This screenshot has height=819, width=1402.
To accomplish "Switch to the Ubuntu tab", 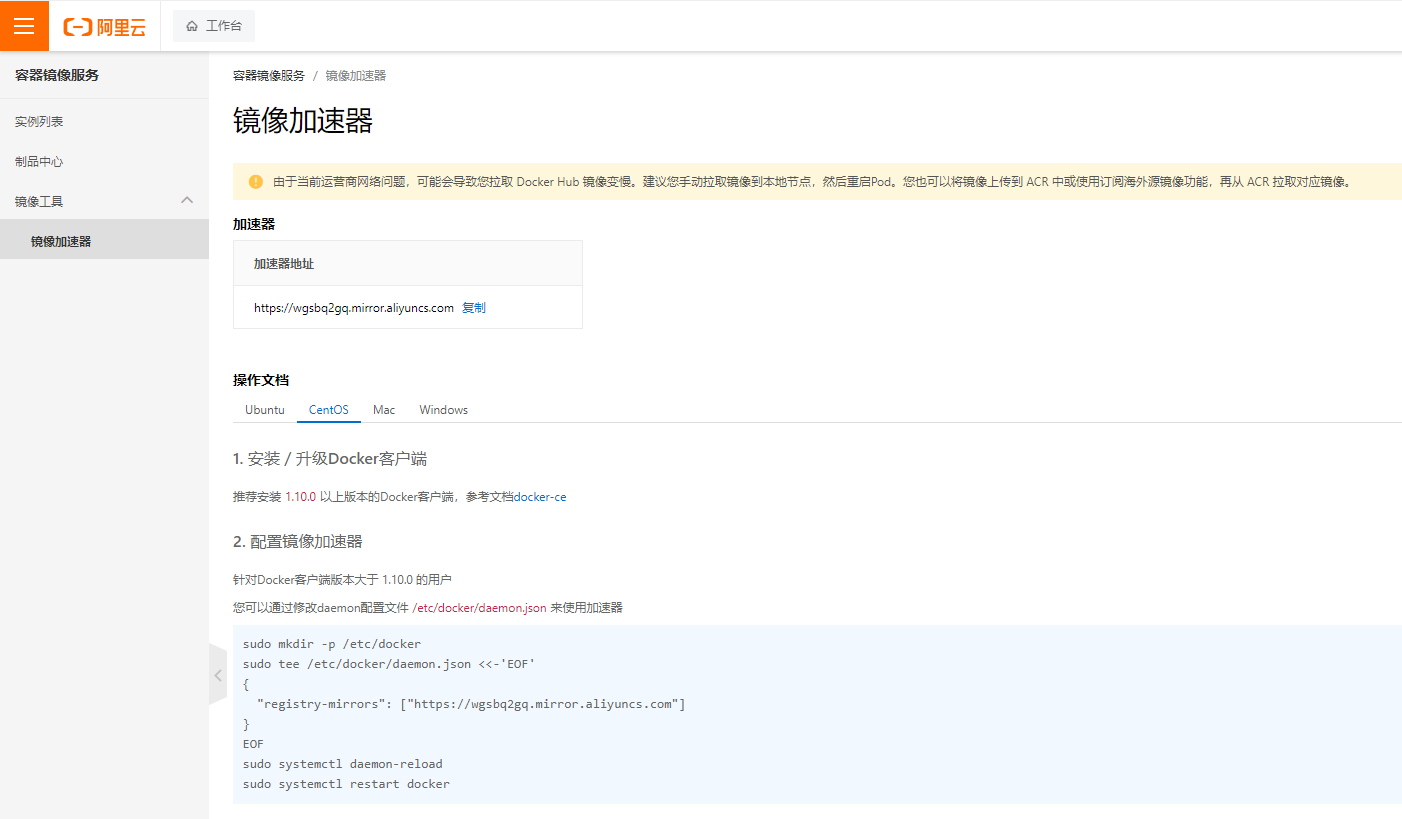I will click(x=265, y=410).
